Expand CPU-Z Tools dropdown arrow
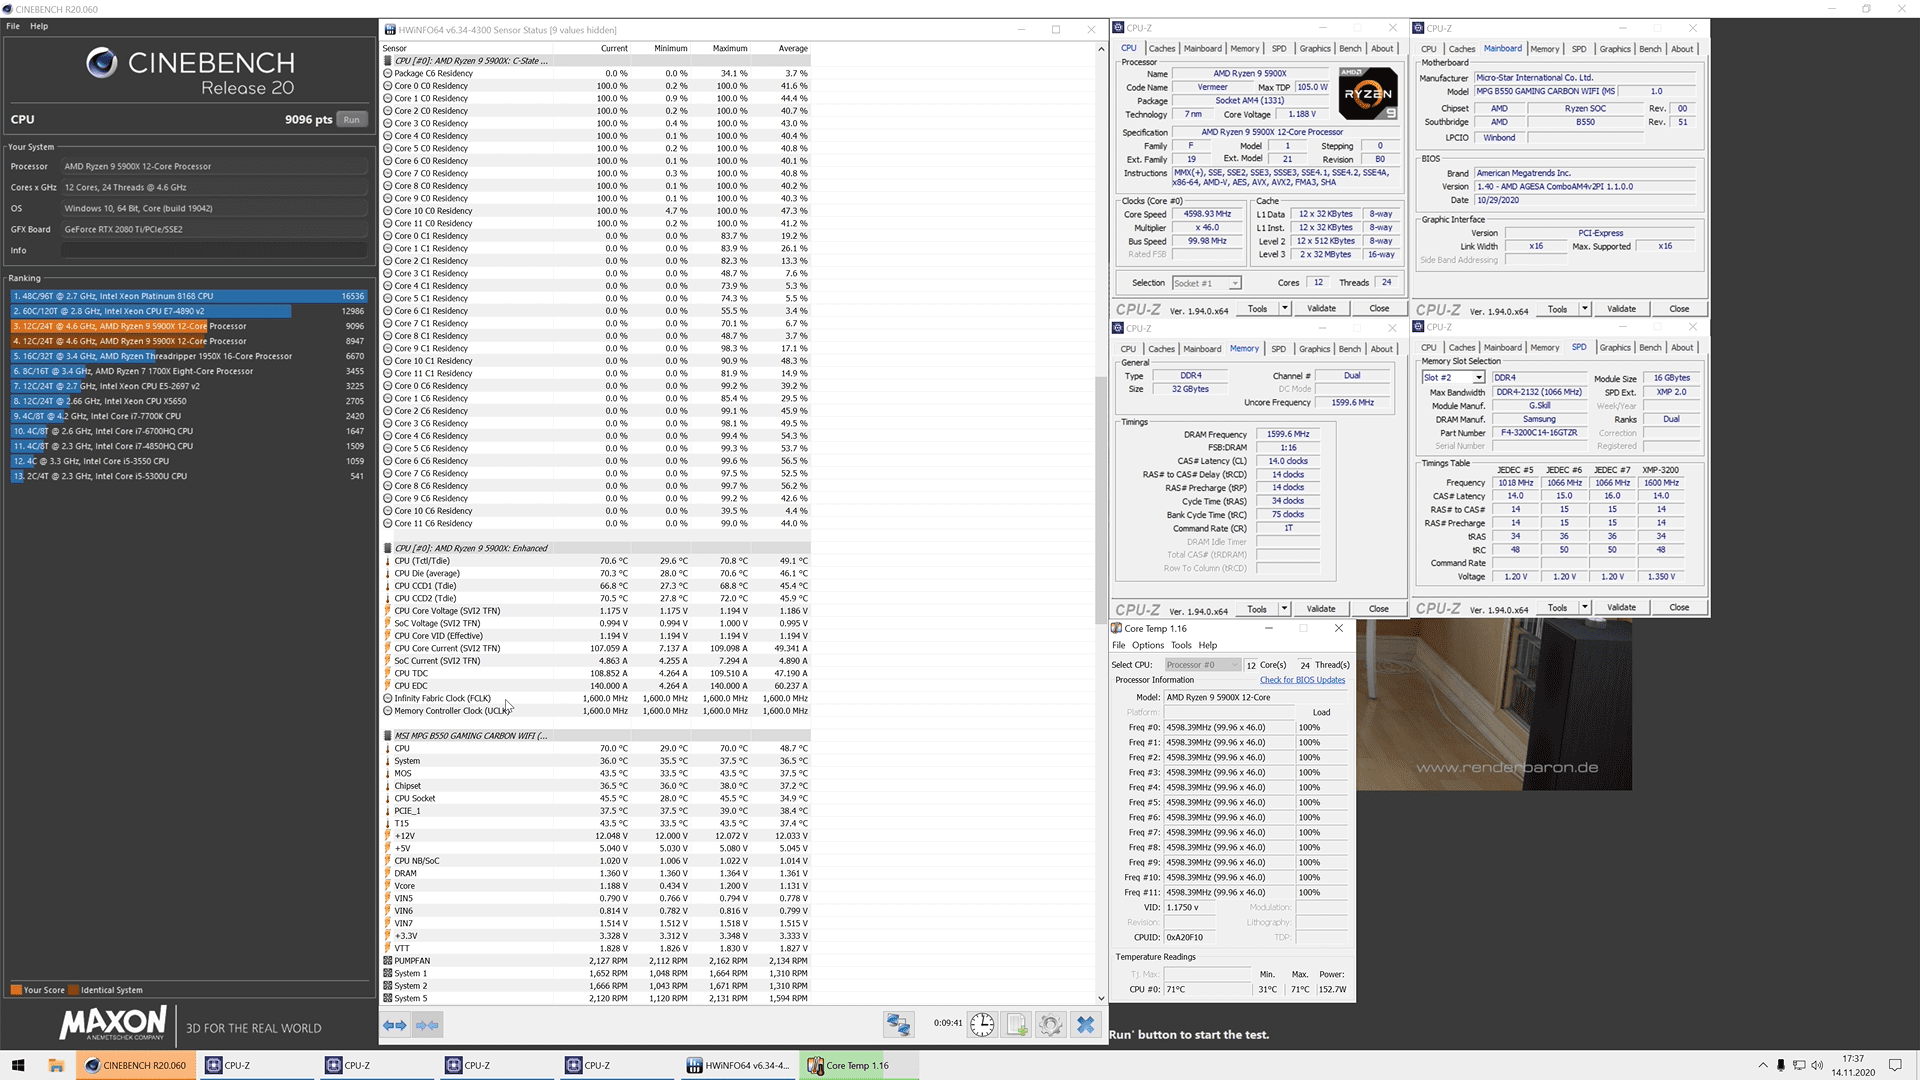1920x1080 pixels. click(x=1285, y=309)
